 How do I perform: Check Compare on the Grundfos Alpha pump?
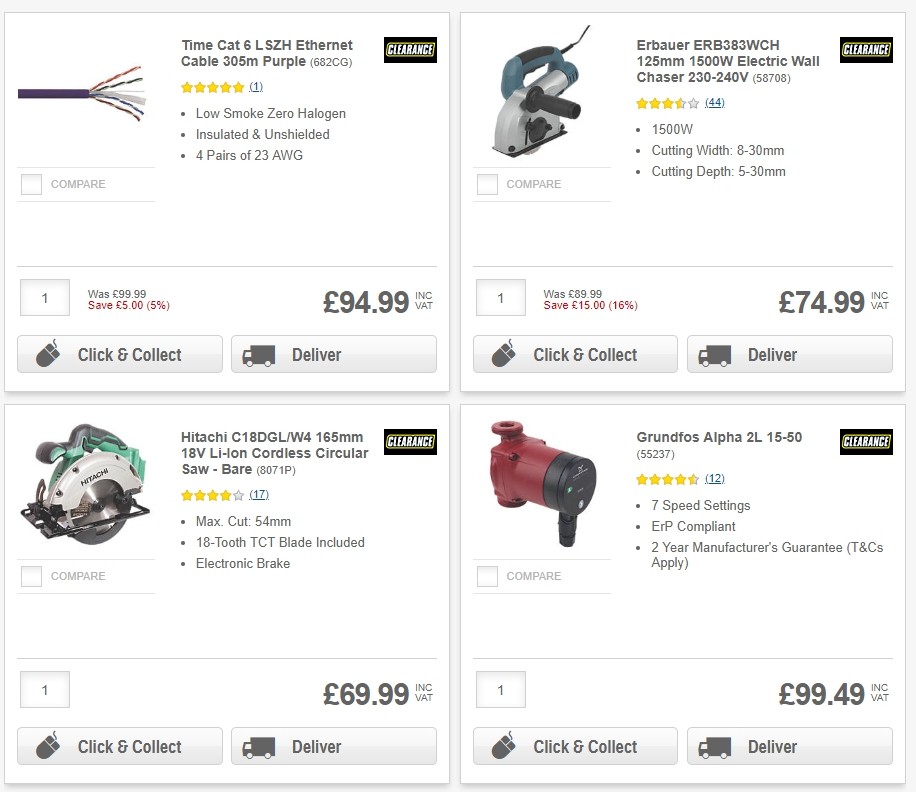[x=487, y=576]
